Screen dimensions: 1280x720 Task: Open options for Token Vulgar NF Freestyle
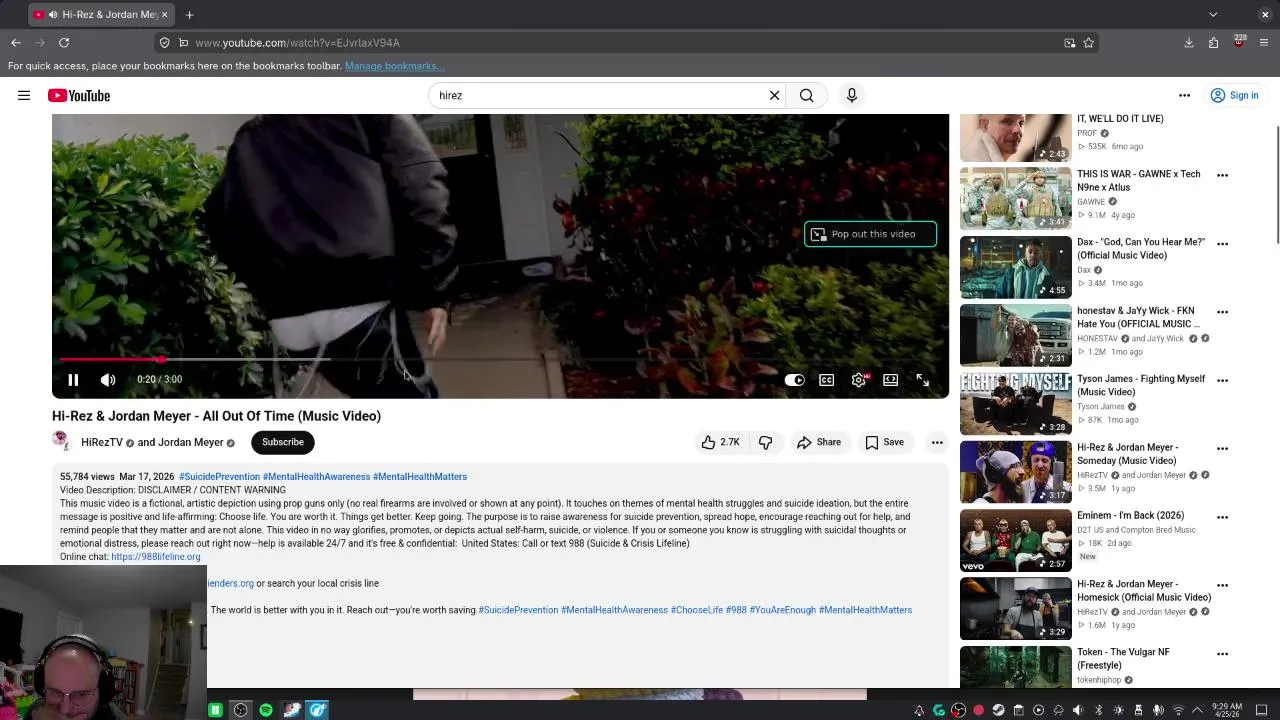click(x=1222, y=653)
